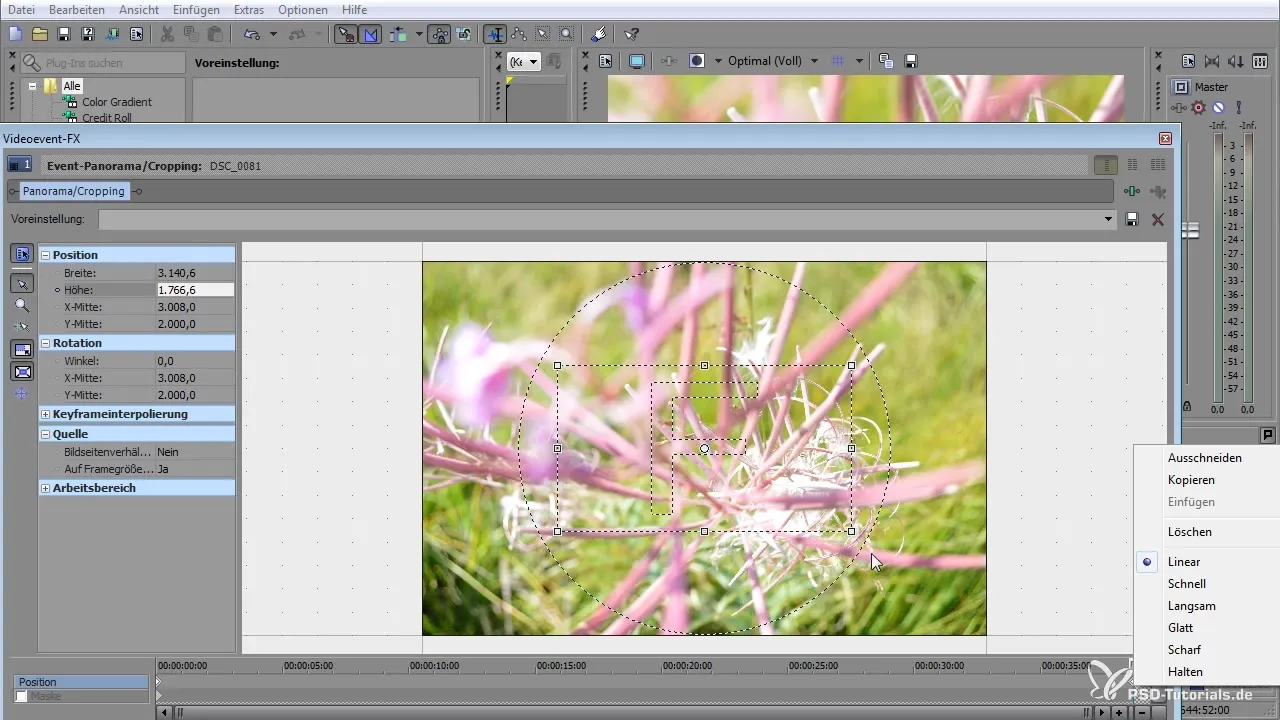This screenshot has width=1280, height=720.
Task: Click the Breite value 3.140,6
Action: click(195, 273)
